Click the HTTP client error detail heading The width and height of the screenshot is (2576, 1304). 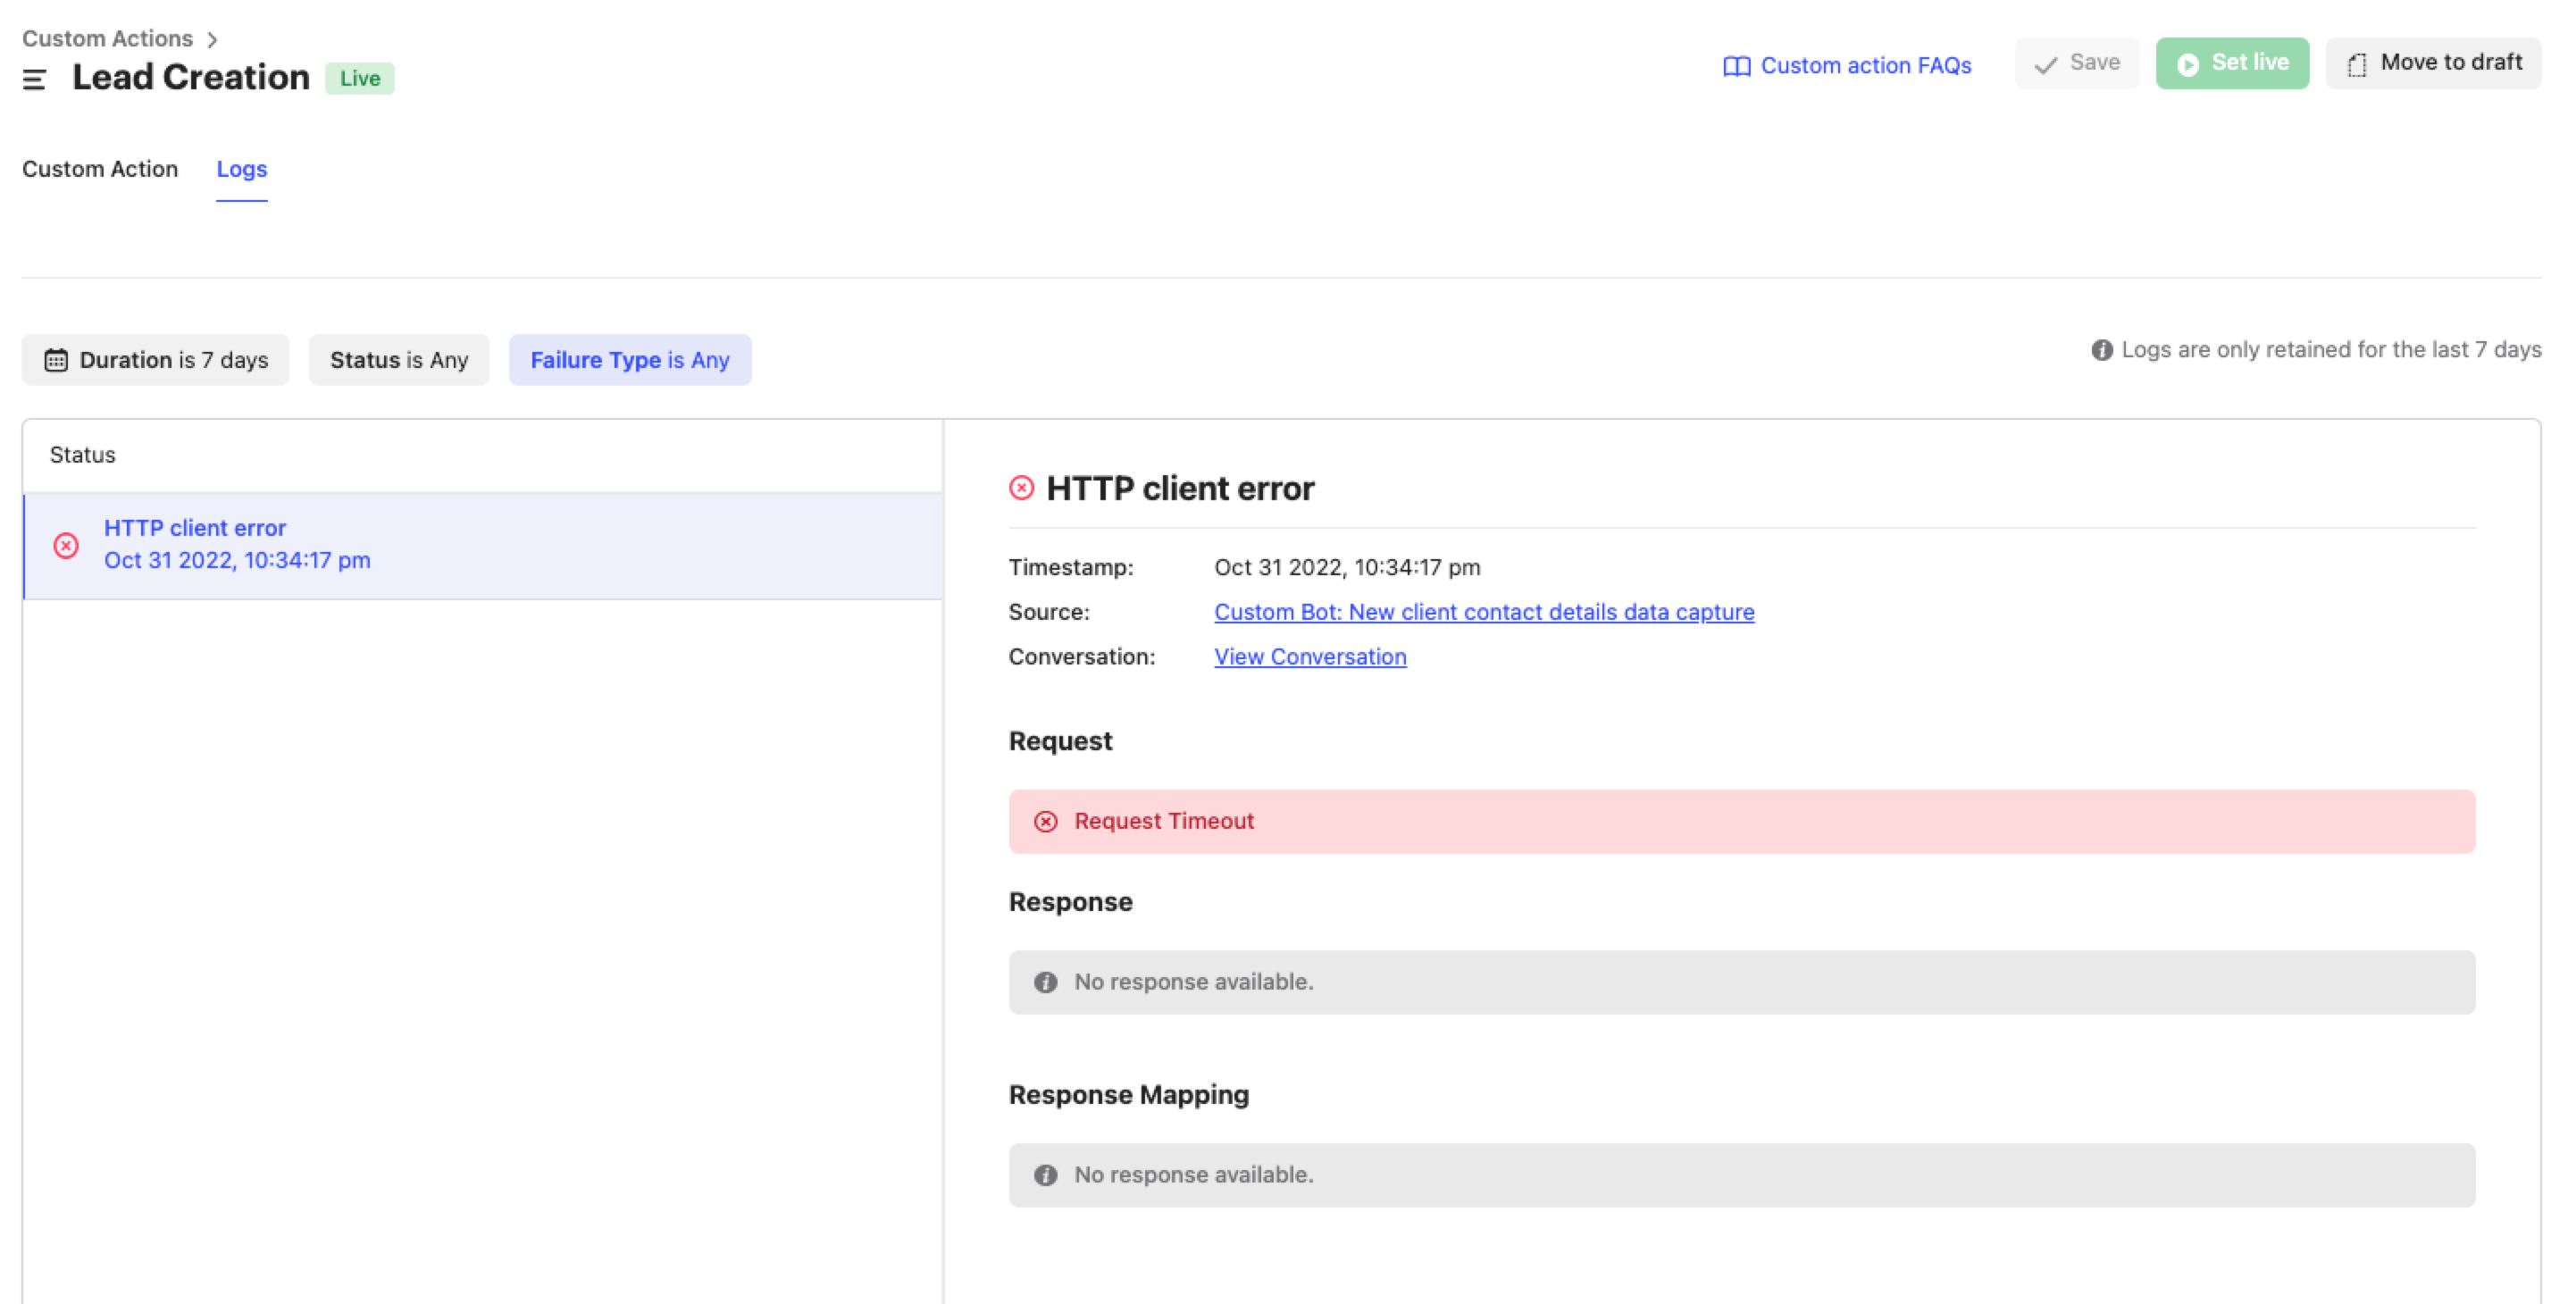1180,488
